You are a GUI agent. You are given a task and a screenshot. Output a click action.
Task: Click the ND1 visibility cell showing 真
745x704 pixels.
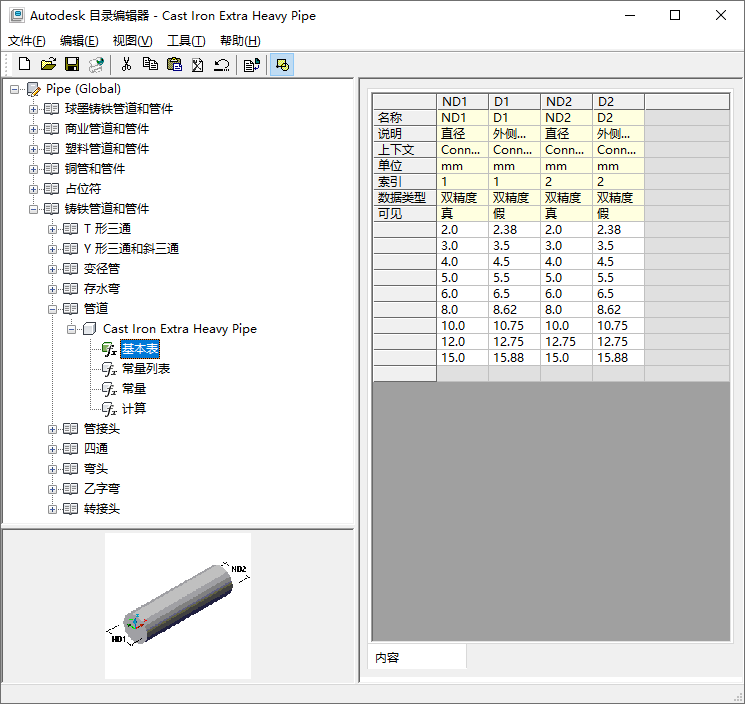(x=462, y=214)
